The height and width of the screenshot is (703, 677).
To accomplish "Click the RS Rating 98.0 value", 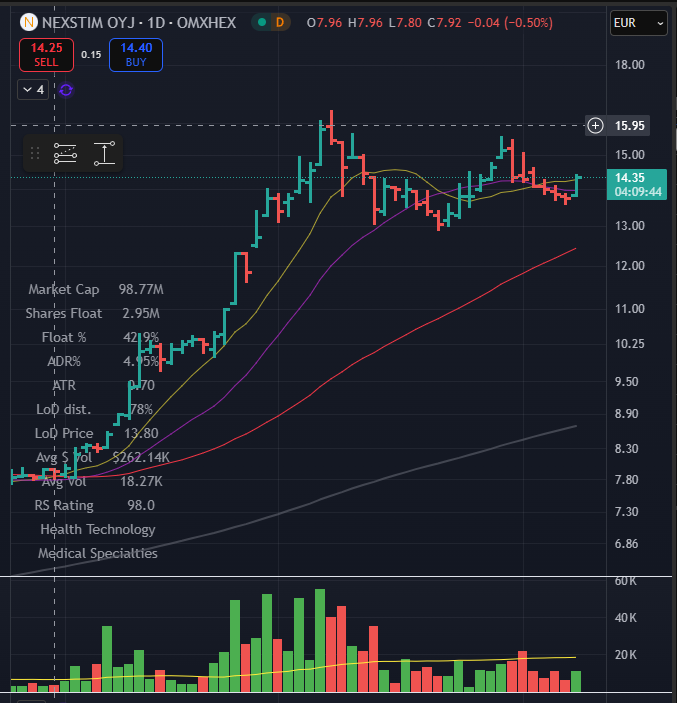I will point(141,505).
